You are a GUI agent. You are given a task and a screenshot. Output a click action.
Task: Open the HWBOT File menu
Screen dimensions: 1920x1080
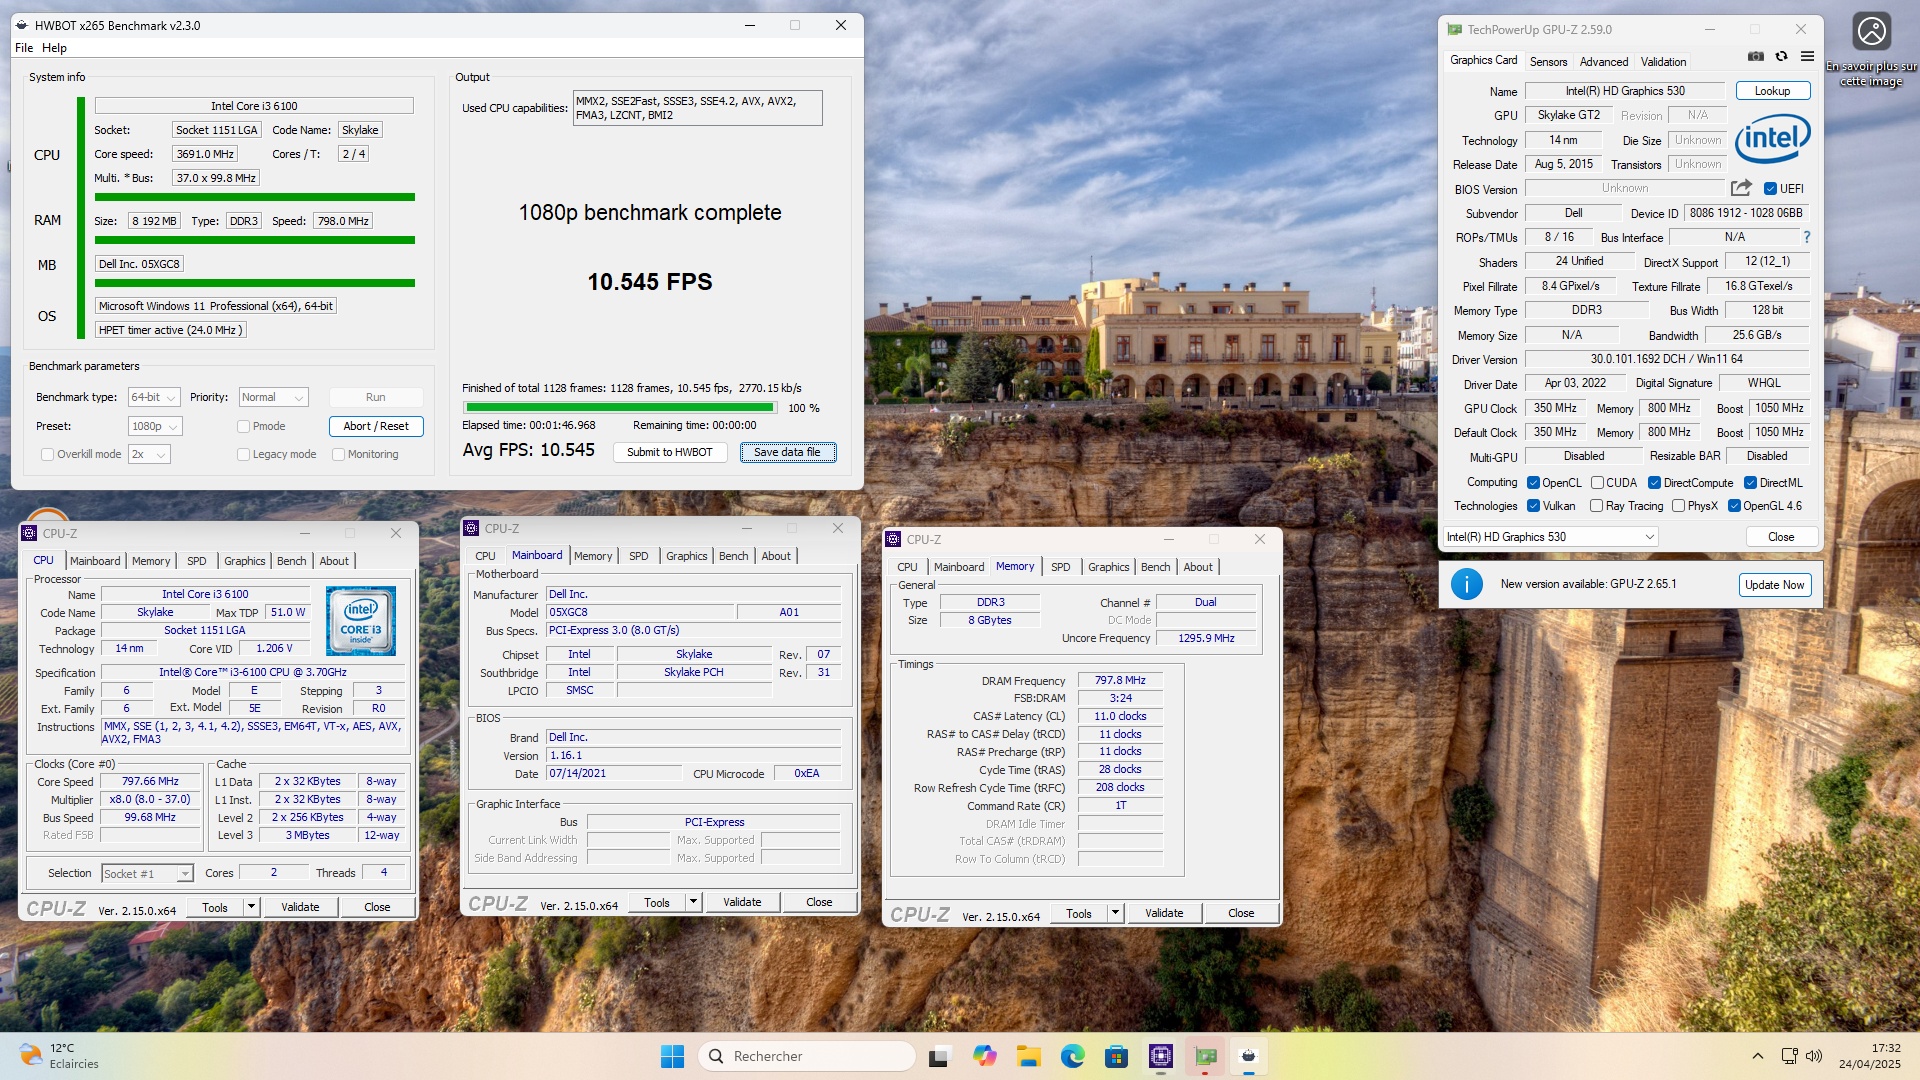[24, 48]
